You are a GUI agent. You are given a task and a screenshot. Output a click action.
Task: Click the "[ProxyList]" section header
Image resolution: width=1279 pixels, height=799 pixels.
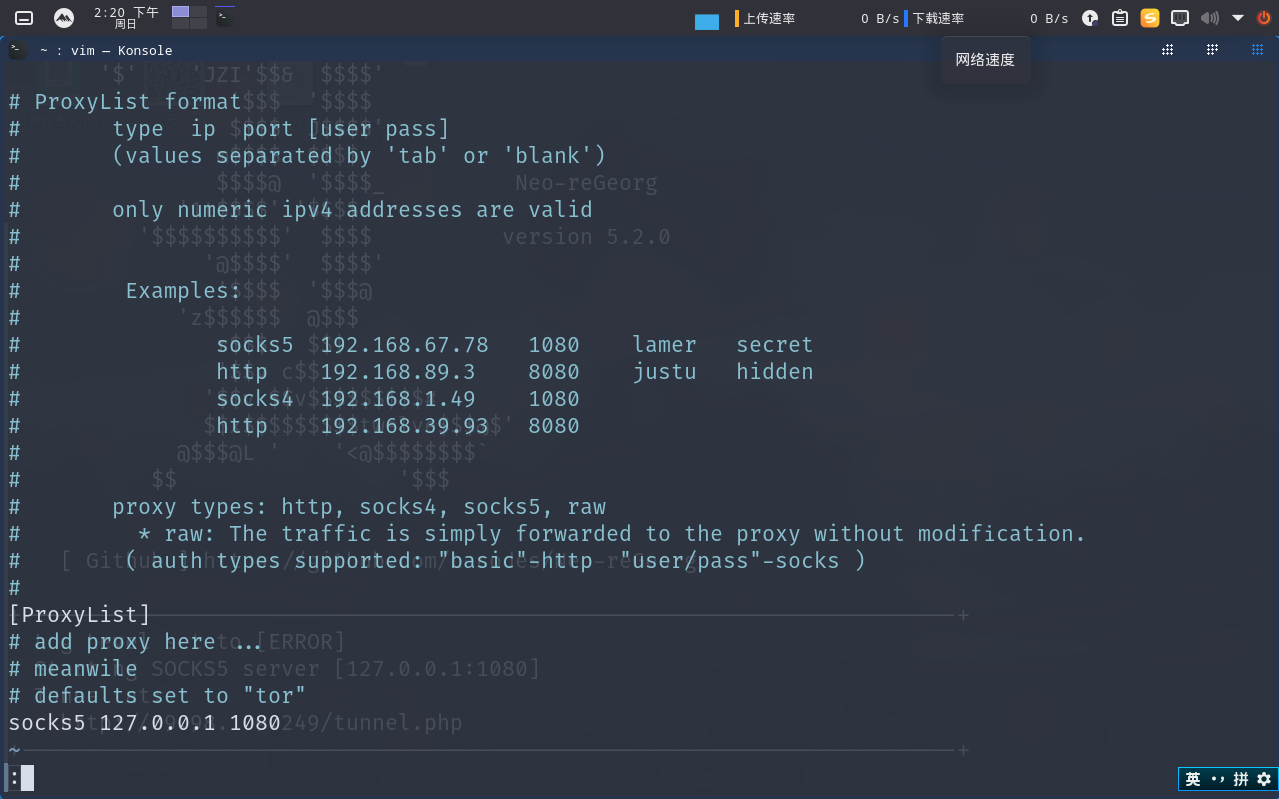[80, 614]
